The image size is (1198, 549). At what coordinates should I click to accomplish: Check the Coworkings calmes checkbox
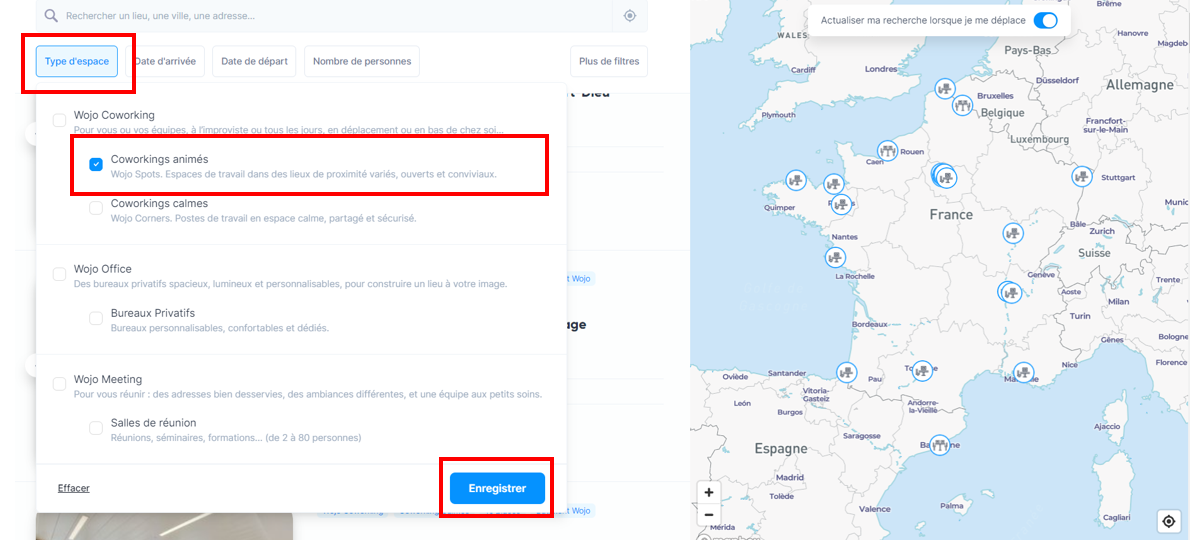tap(96, 209)
